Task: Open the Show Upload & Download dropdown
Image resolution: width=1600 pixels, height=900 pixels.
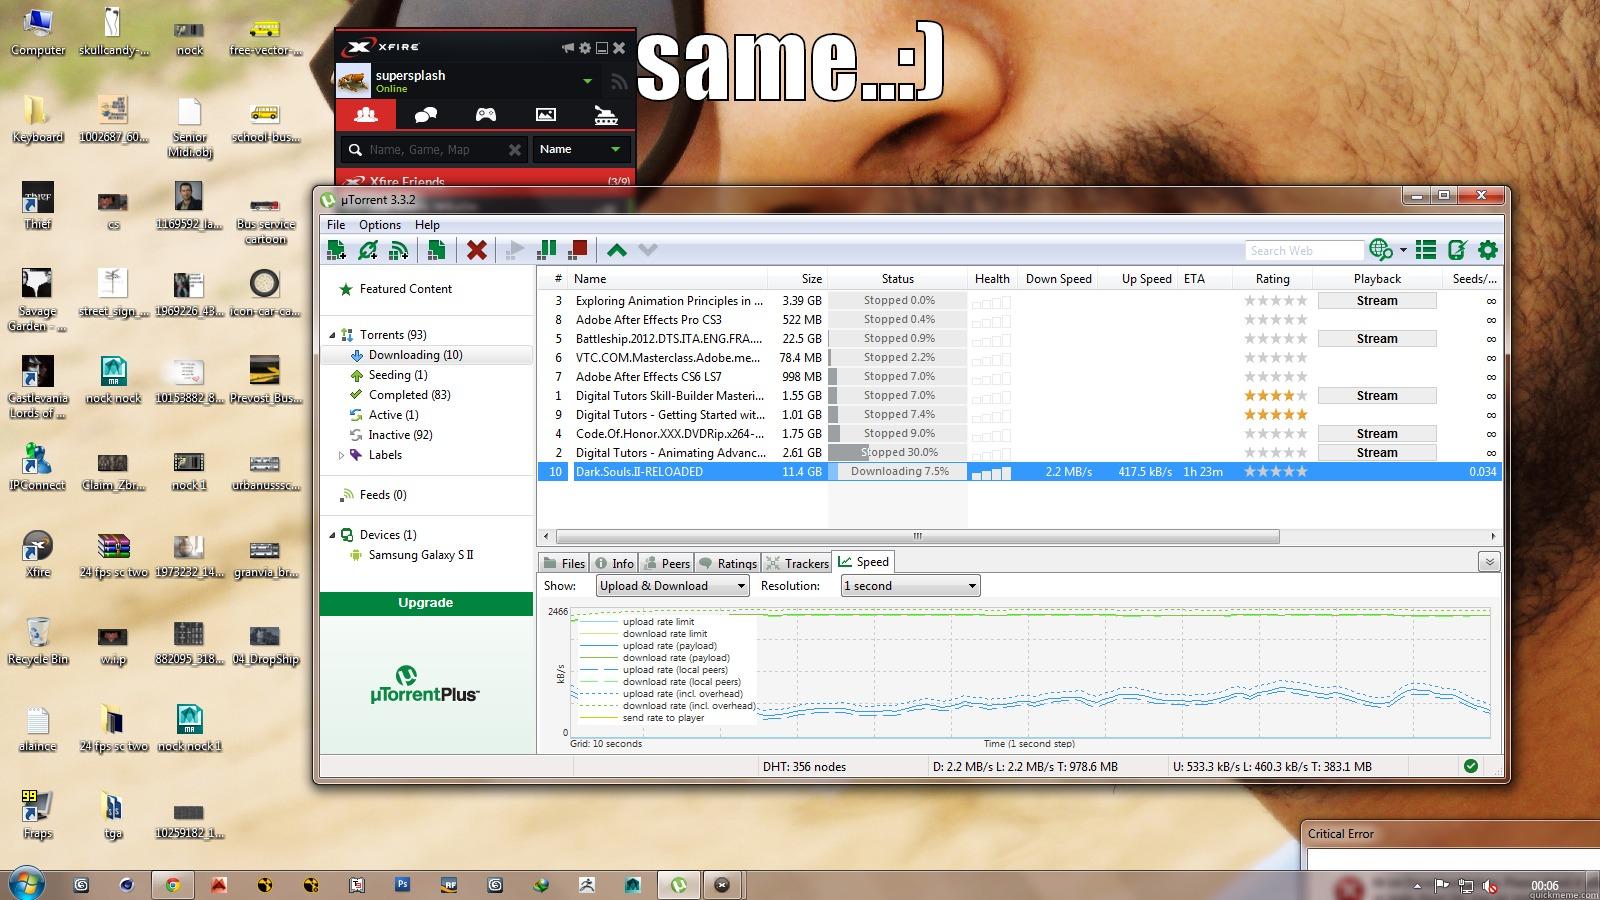Action: (672, 586)
